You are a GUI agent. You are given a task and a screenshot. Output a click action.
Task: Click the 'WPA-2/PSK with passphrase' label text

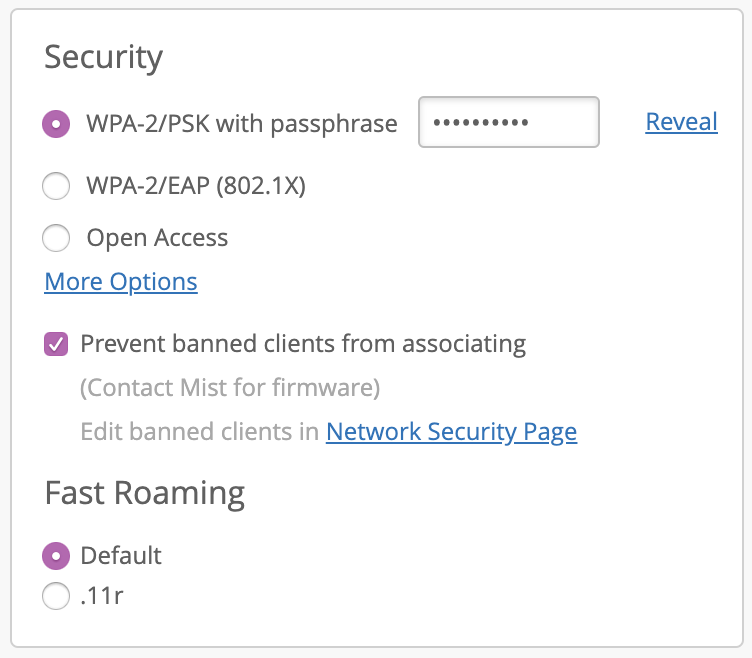pos(242,124)
